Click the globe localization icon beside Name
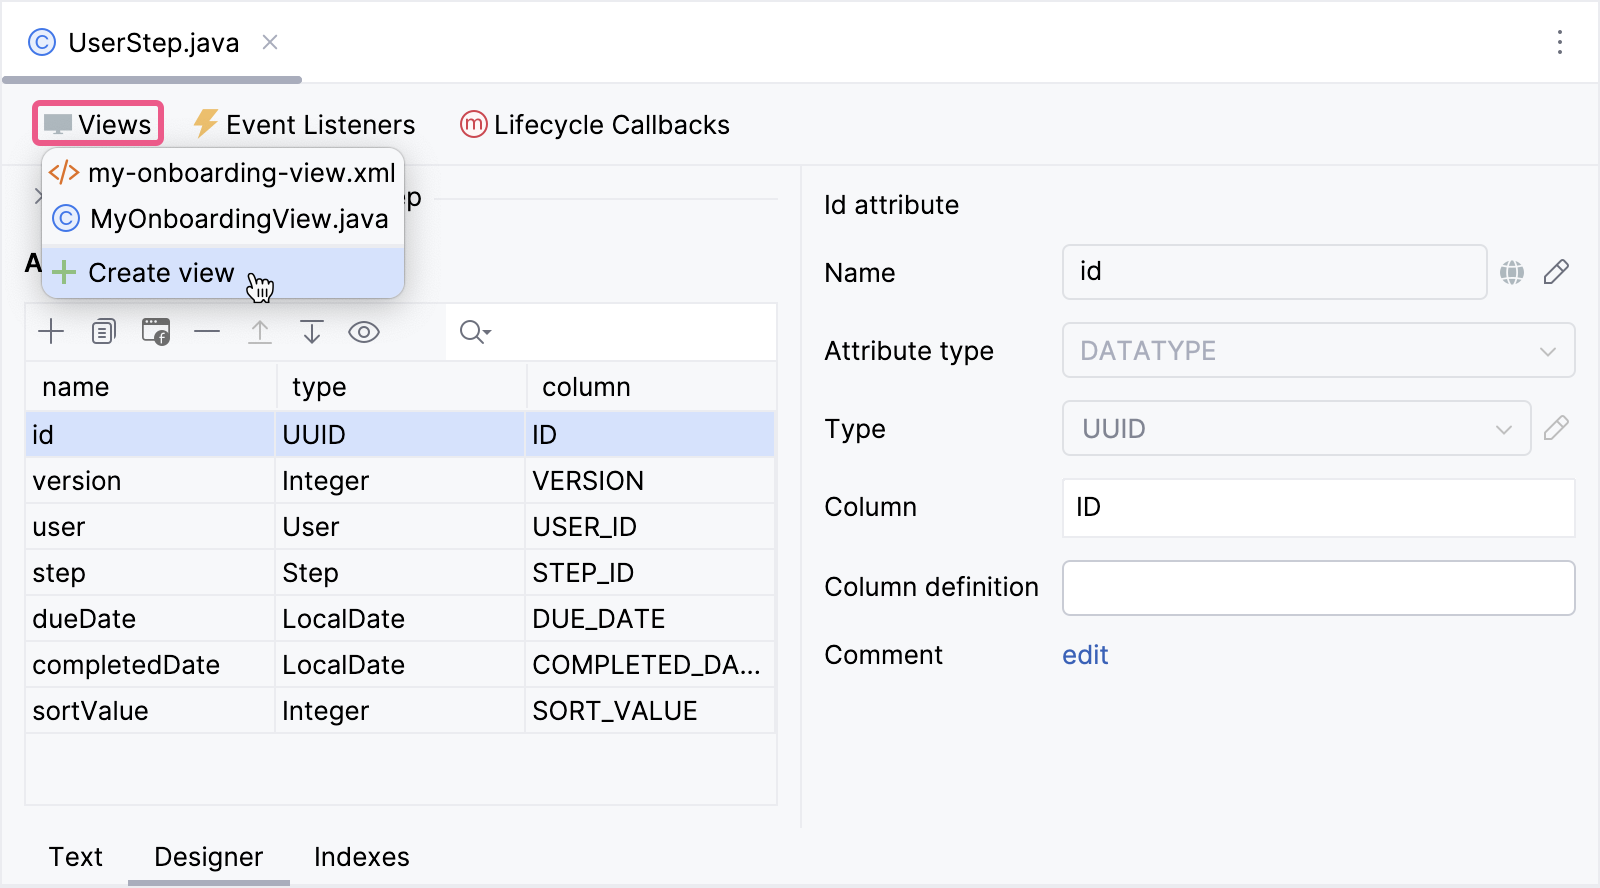1600x888 pixels. tap(1511, 272)
